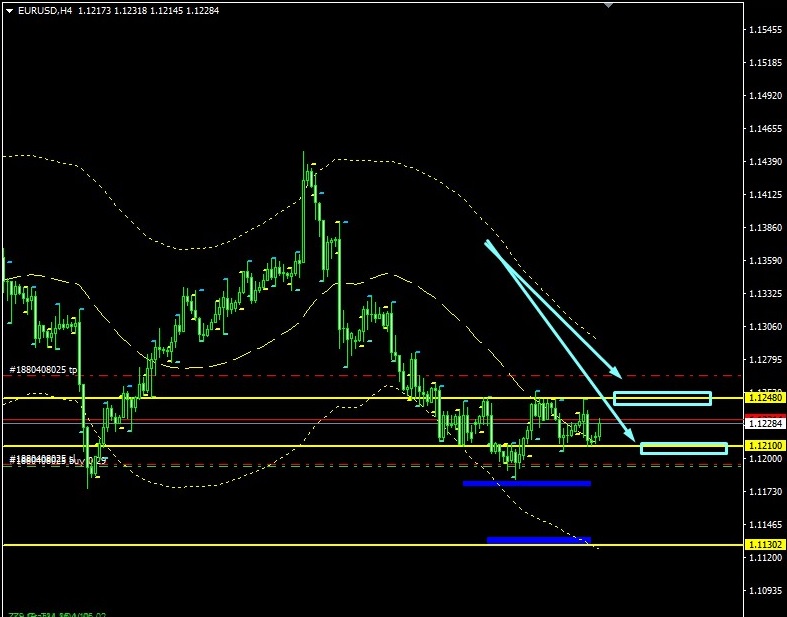Click the 1.10935 level on price scale

765,590
